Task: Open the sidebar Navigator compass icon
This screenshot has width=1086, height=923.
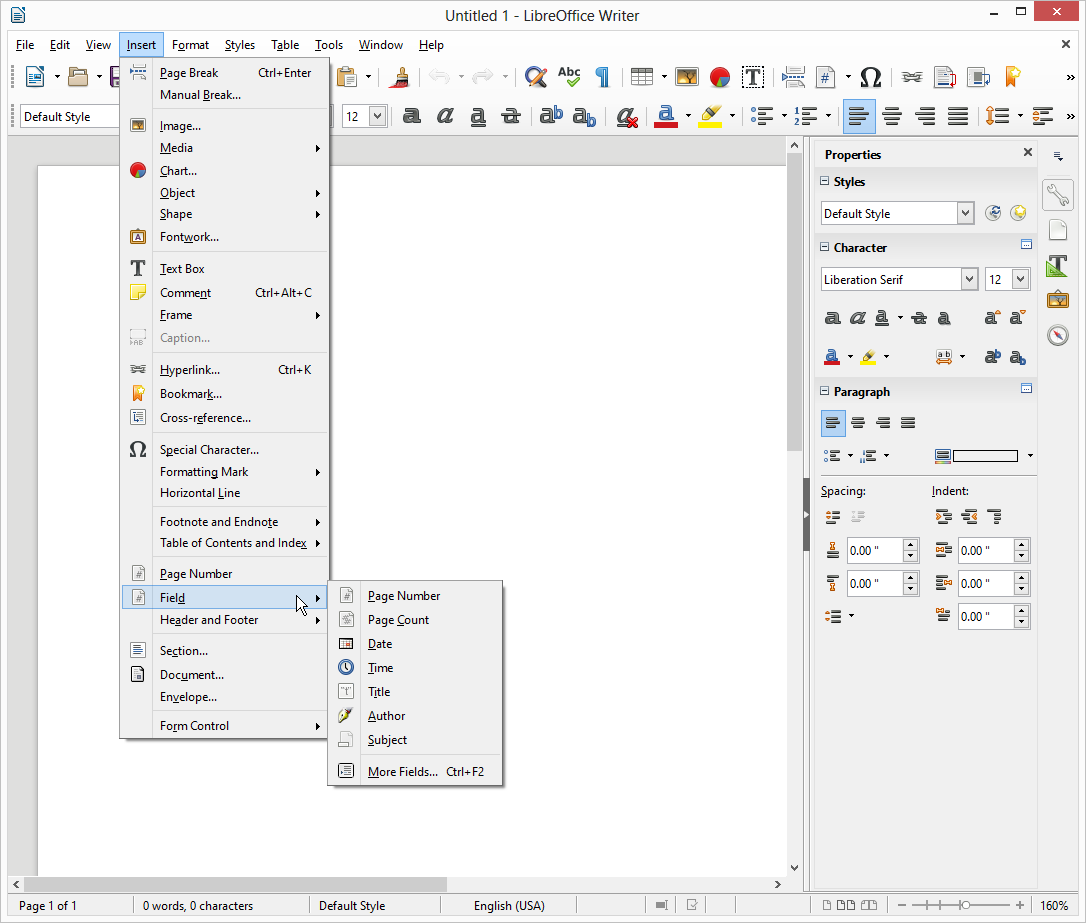Action: [1058, 335]
